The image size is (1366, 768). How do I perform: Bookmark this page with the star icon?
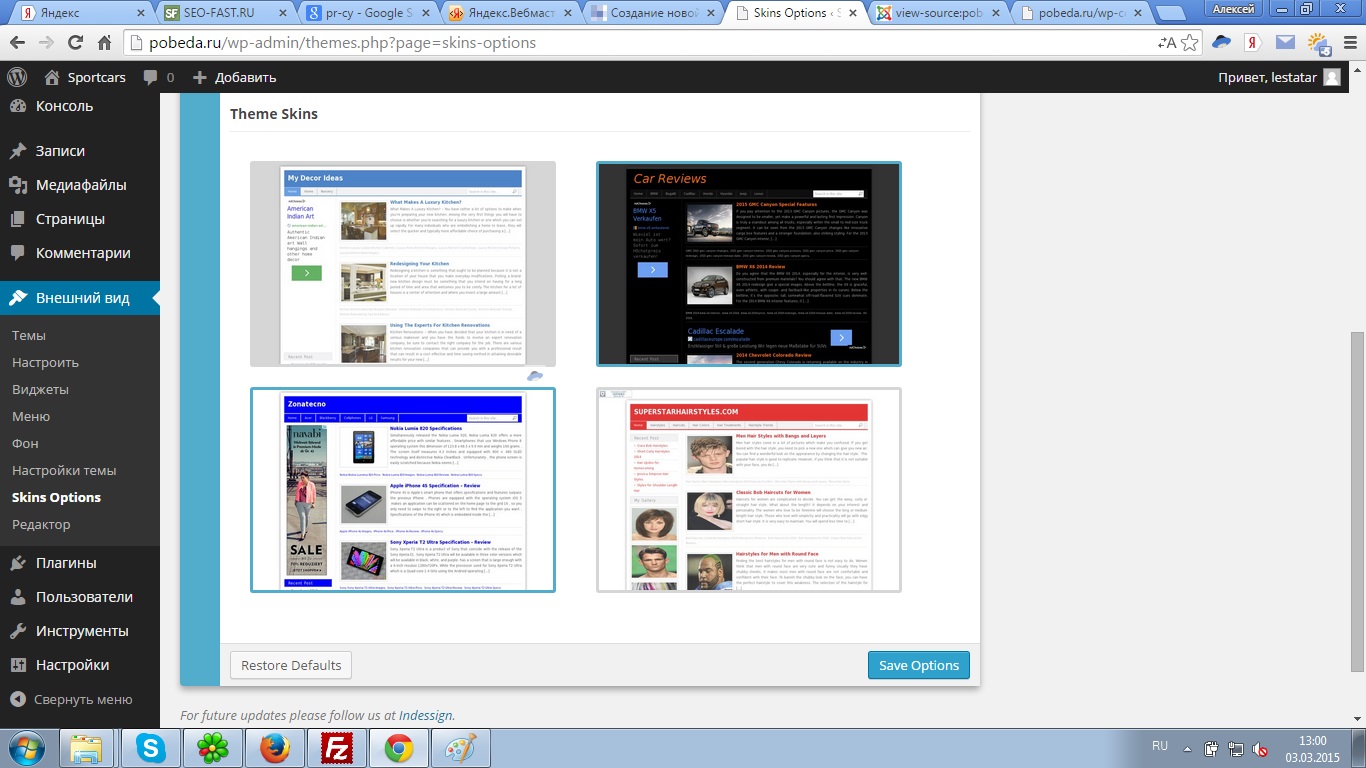pyautogui.click(x=1189, y=43)
